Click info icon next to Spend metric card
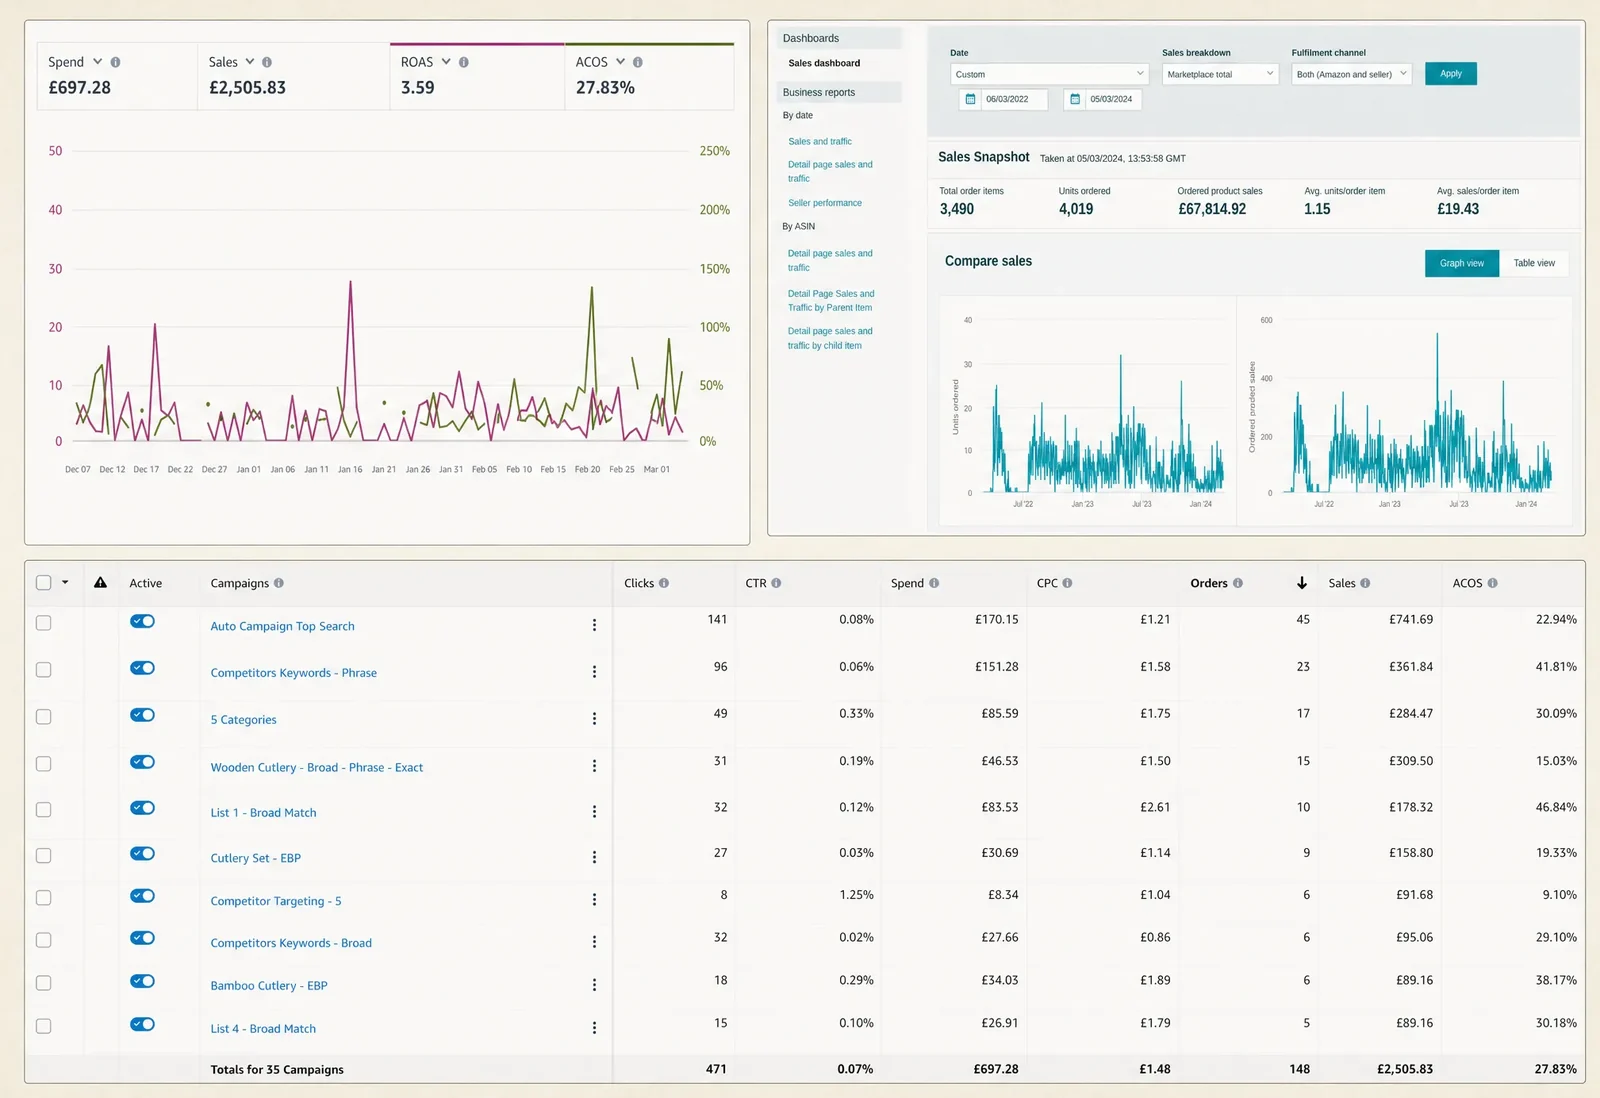Viewport: 1600px width, 1098px height. (x=115, y=62)
